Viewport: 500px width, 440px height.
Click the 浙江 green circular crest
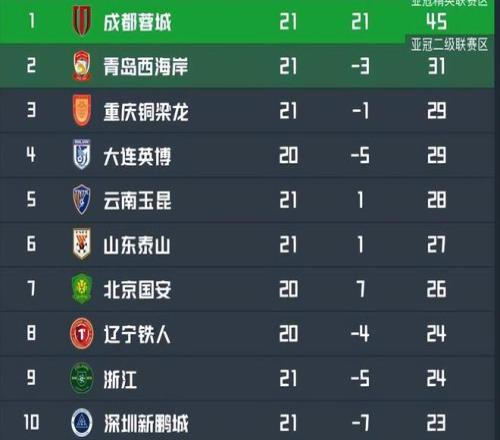(82, 378)
